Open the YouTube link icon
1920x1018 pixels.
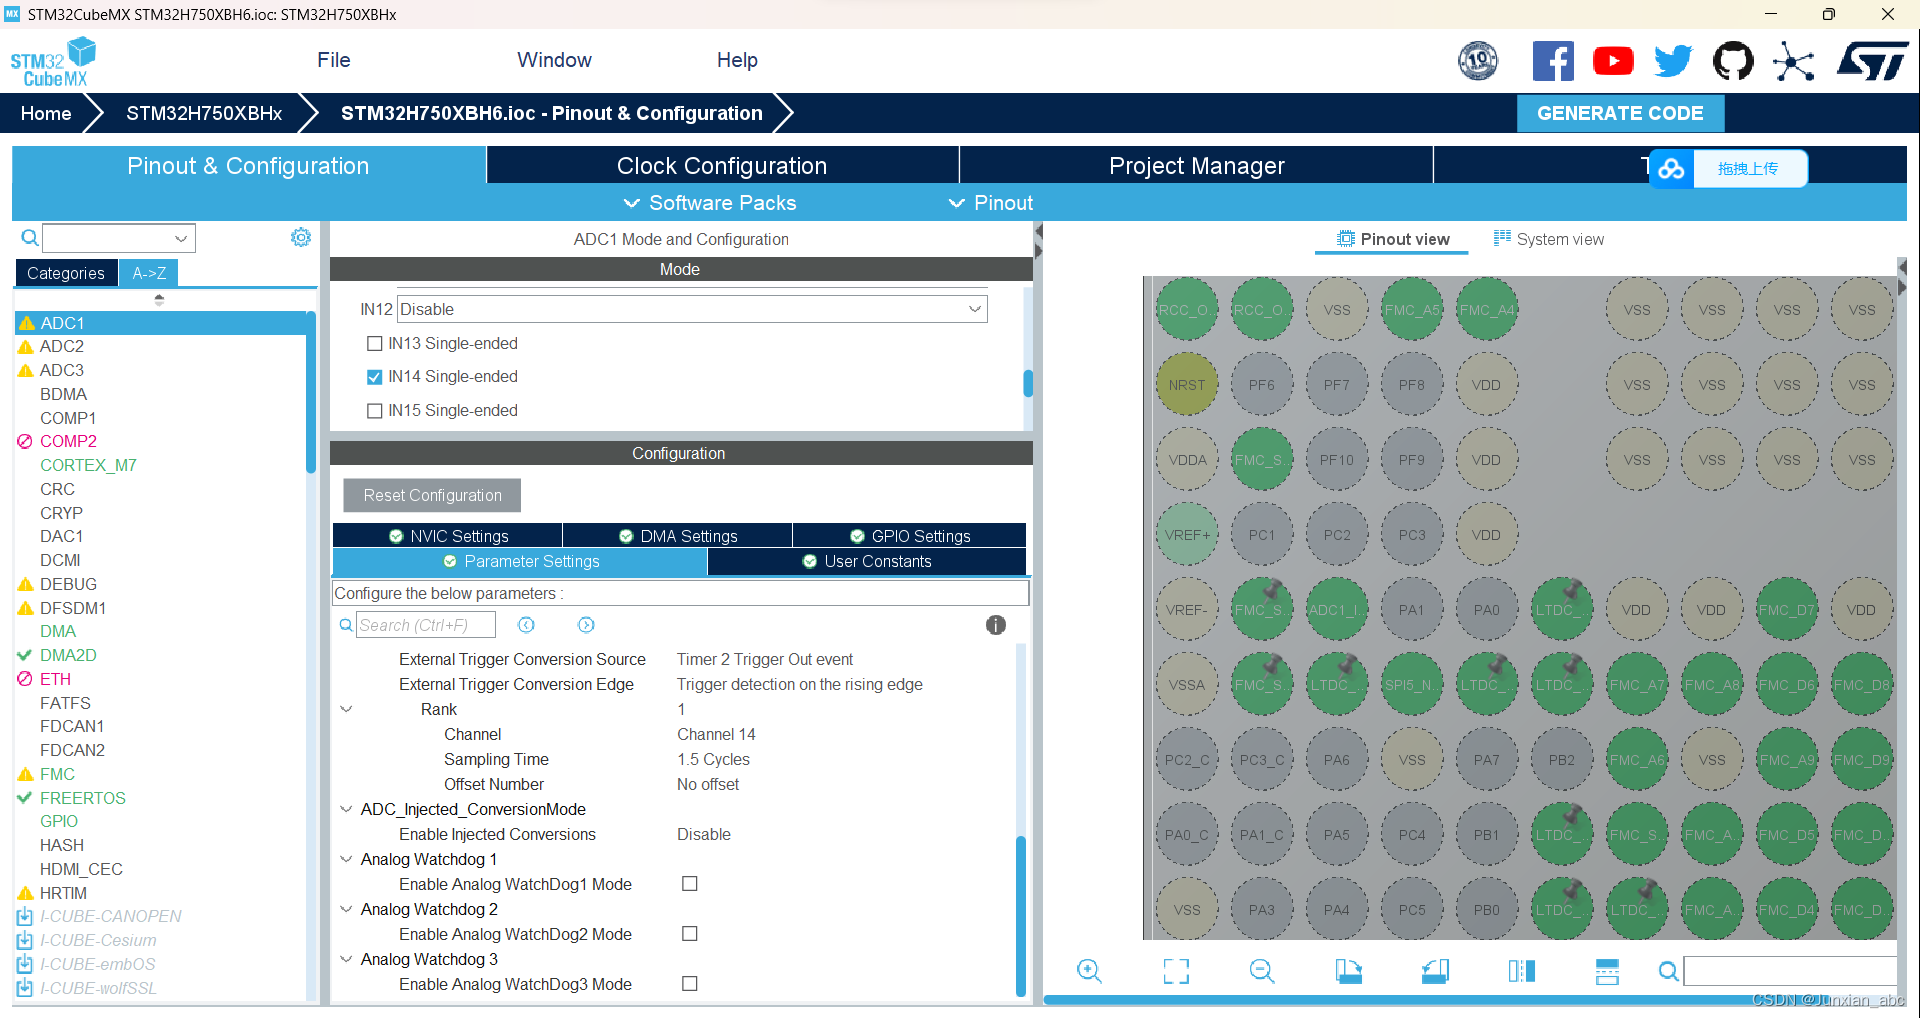click(1613, 61)
